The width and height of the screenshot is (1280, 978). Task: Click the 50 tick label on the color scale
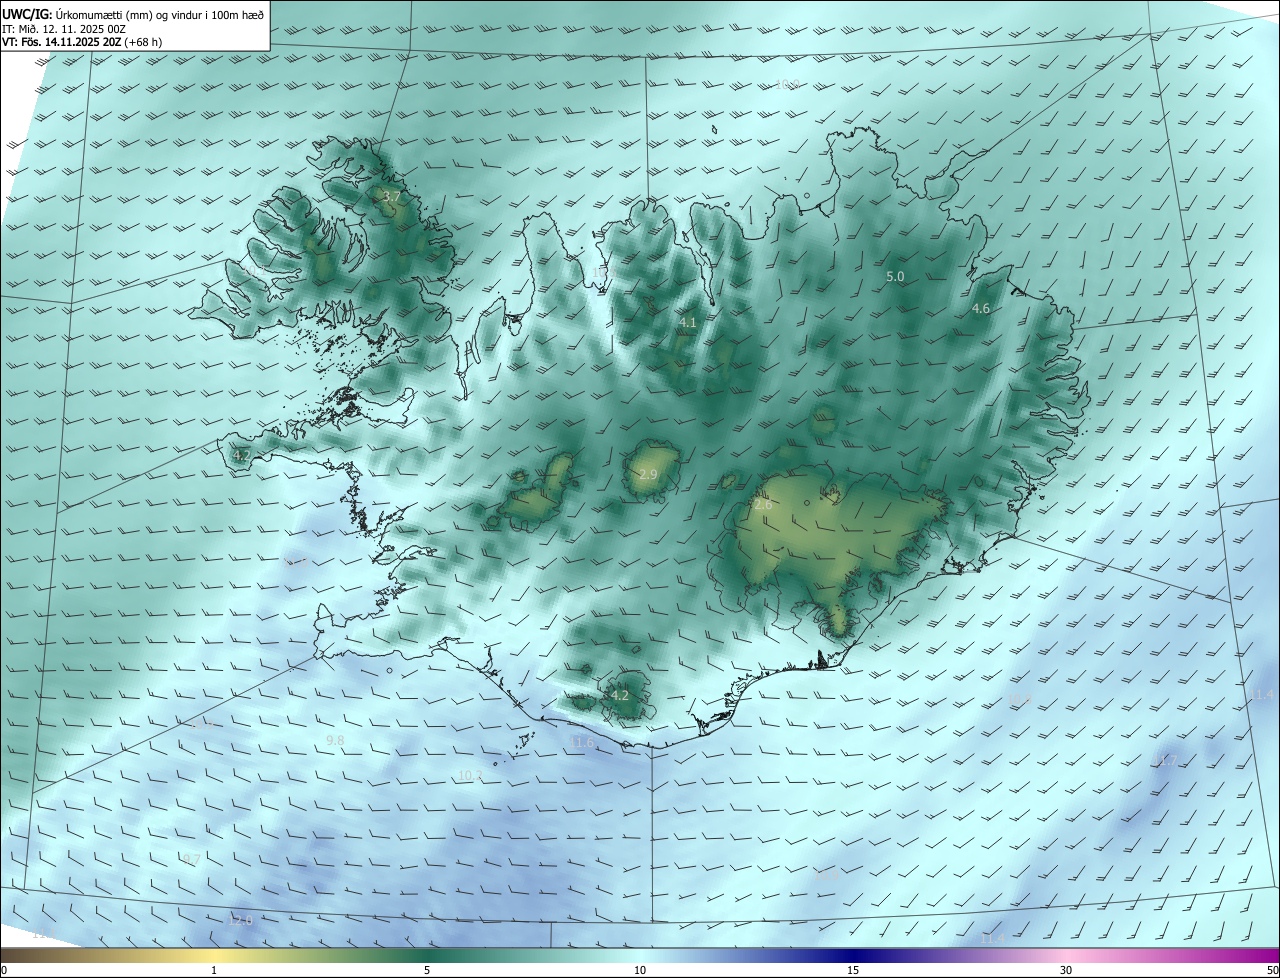[1272, 970]
